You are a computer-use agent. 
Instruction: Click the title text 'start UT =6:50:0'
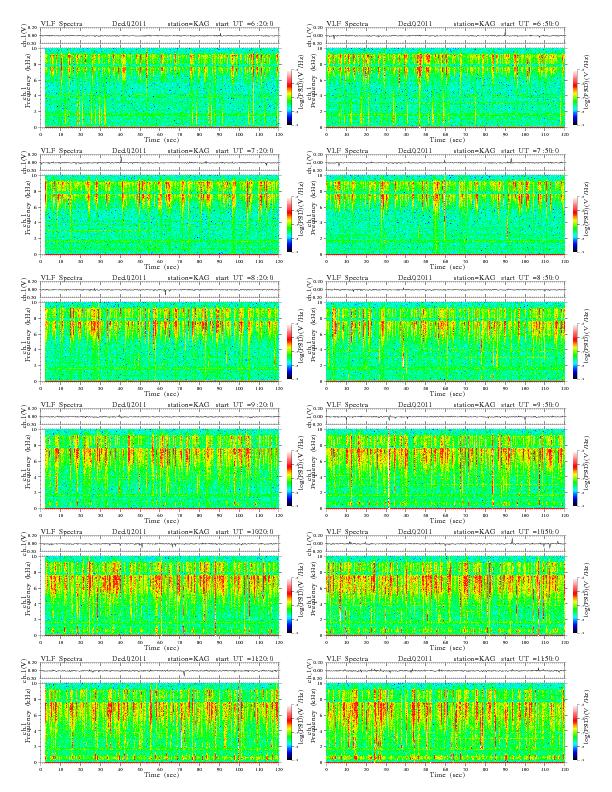(530, 24)
